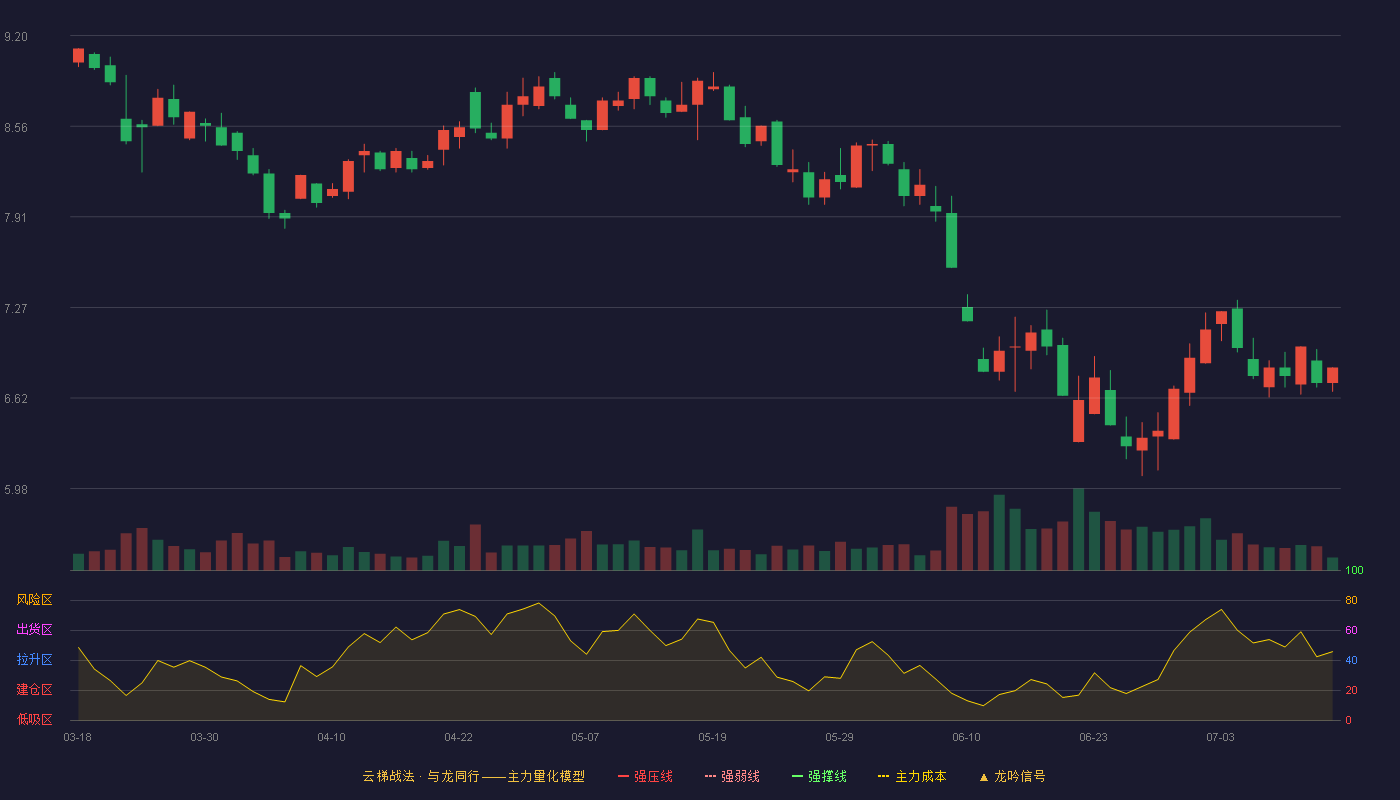Click the 04-22 date label

[459, 737]
